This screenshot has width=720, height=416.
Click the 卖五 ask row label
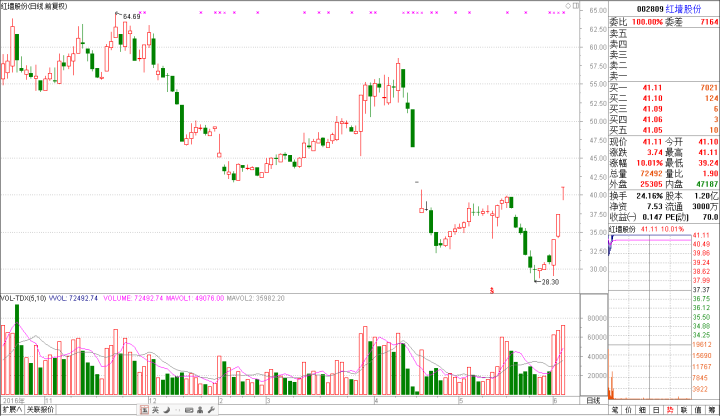coord(618,34)
